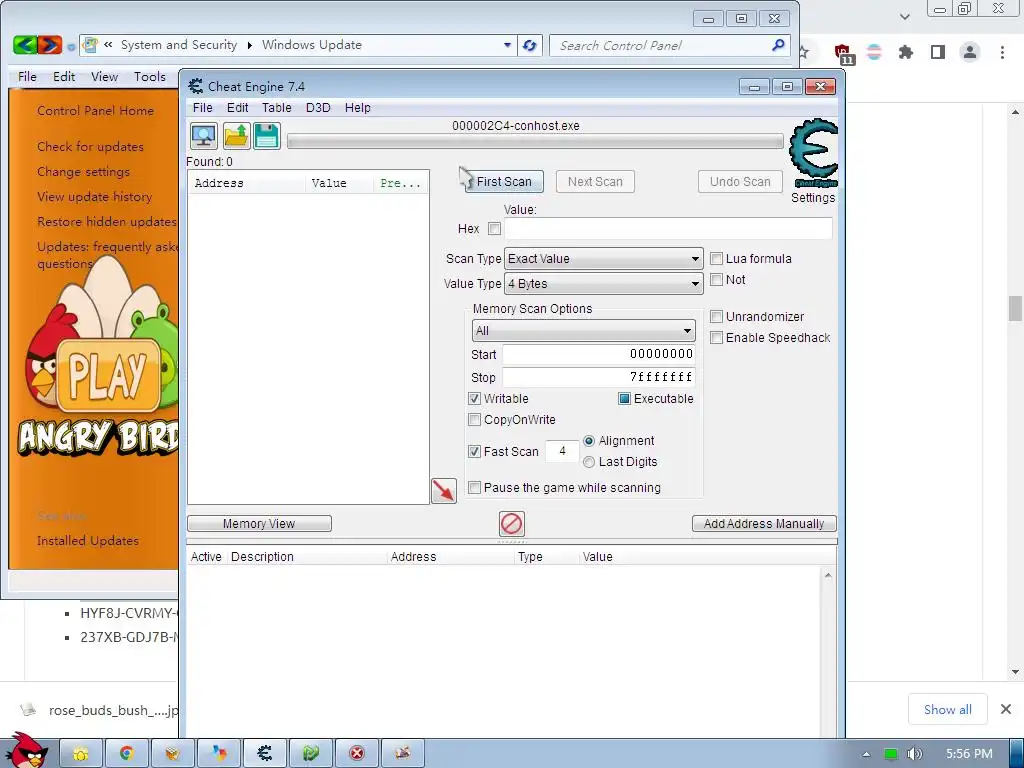This screenshot has height=768, width=1024.
Task: Click the save floppy disk icon
Action: pos(267,136)
